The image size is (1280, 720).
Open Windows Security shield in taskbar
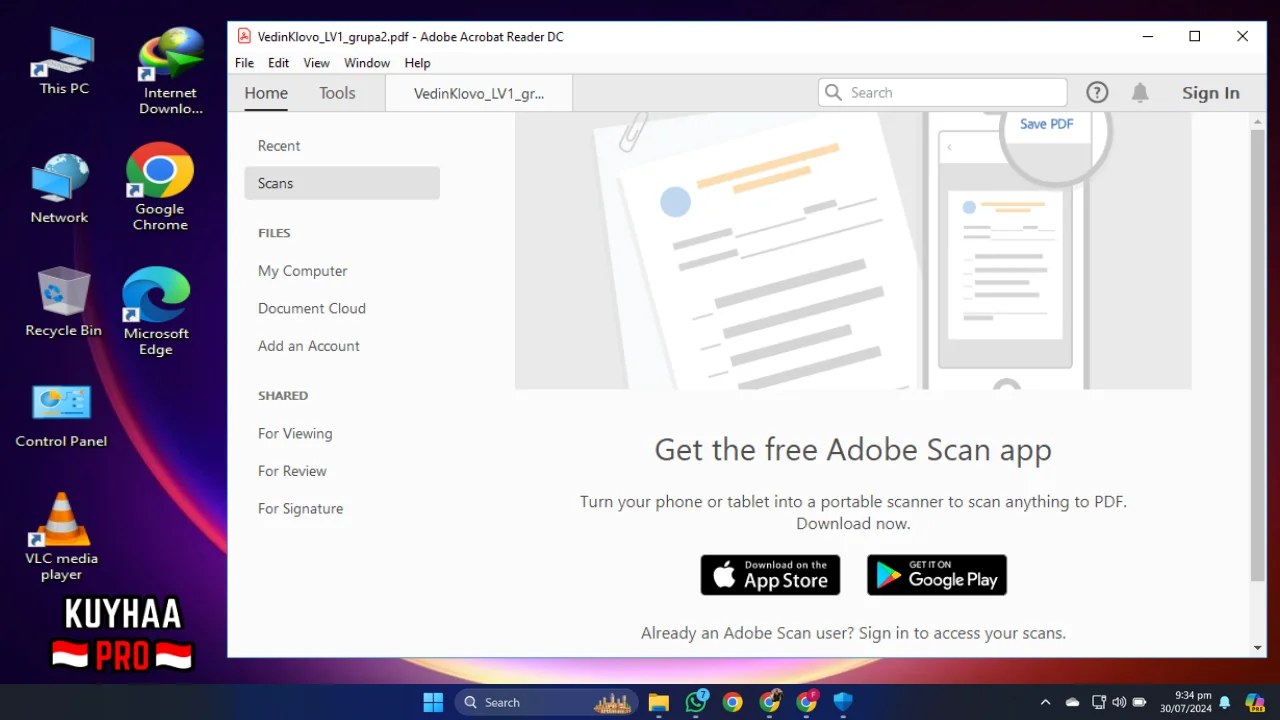pyautogui.click(x=843, y=702)
